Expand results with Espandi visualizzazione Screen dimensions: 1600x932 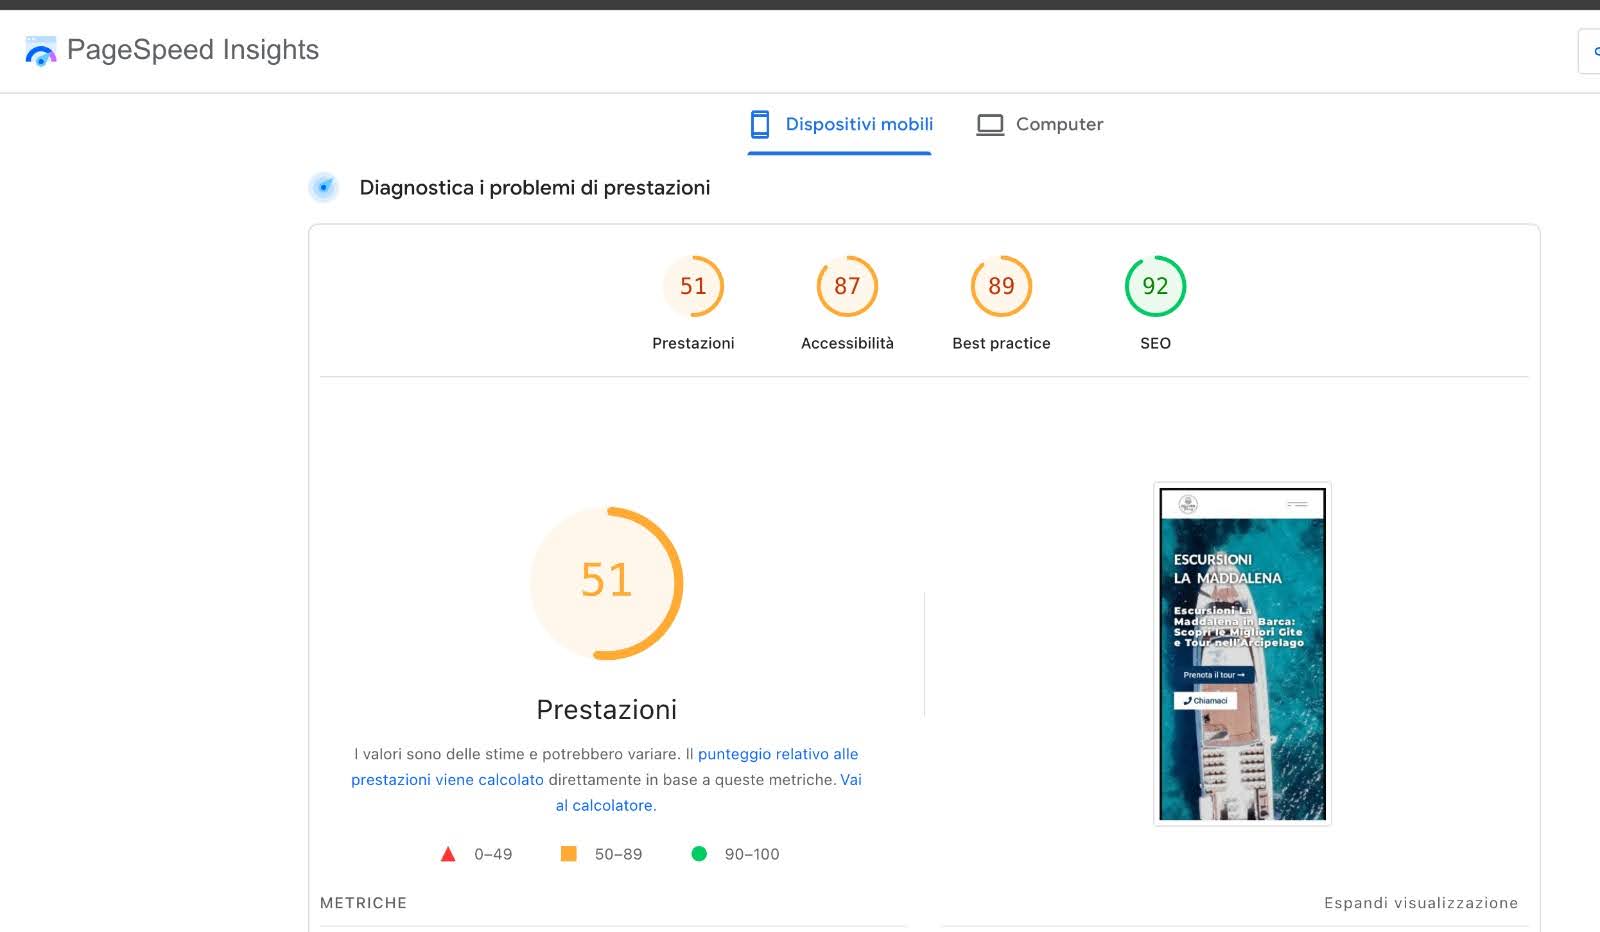pos(1421,902)
